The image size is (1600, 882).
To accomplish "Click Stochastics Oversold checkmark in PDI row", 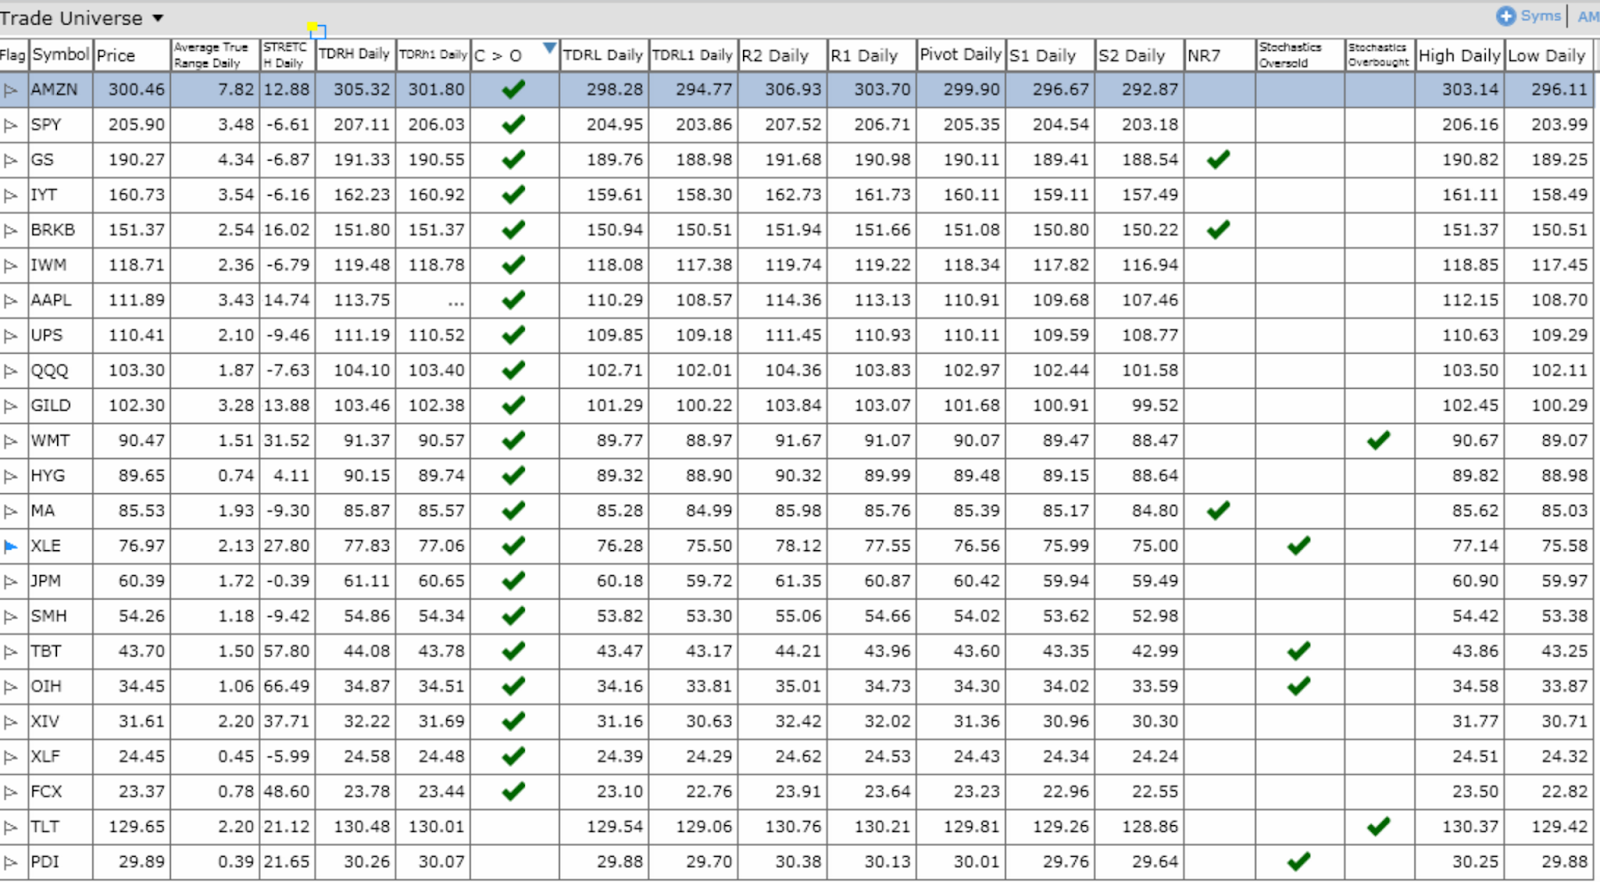I will tap(1299, 861).
